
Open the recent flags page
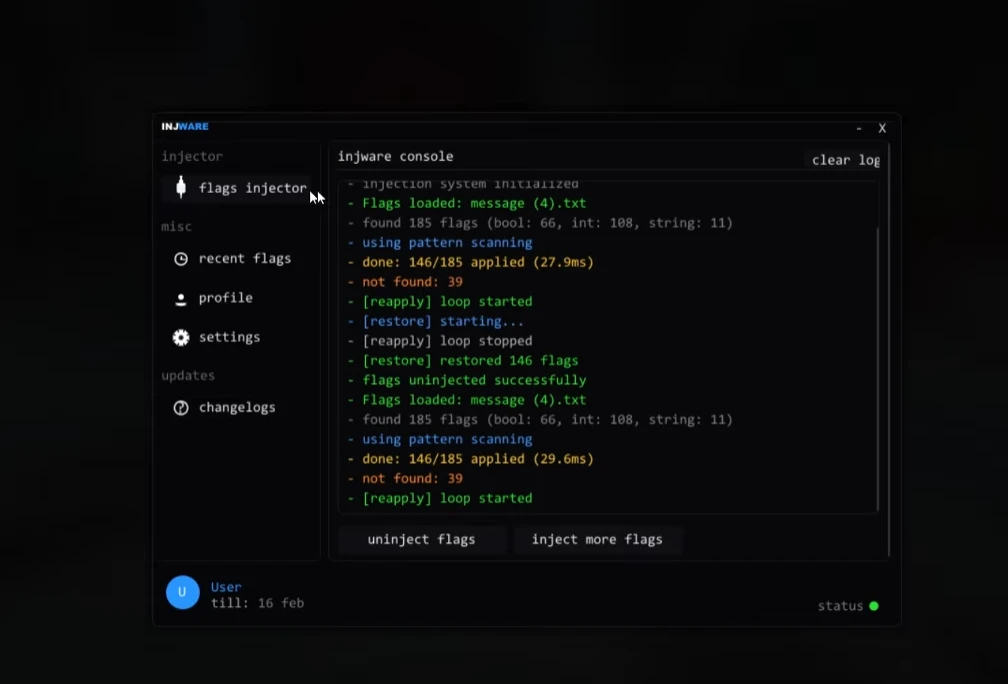point(237,258)
